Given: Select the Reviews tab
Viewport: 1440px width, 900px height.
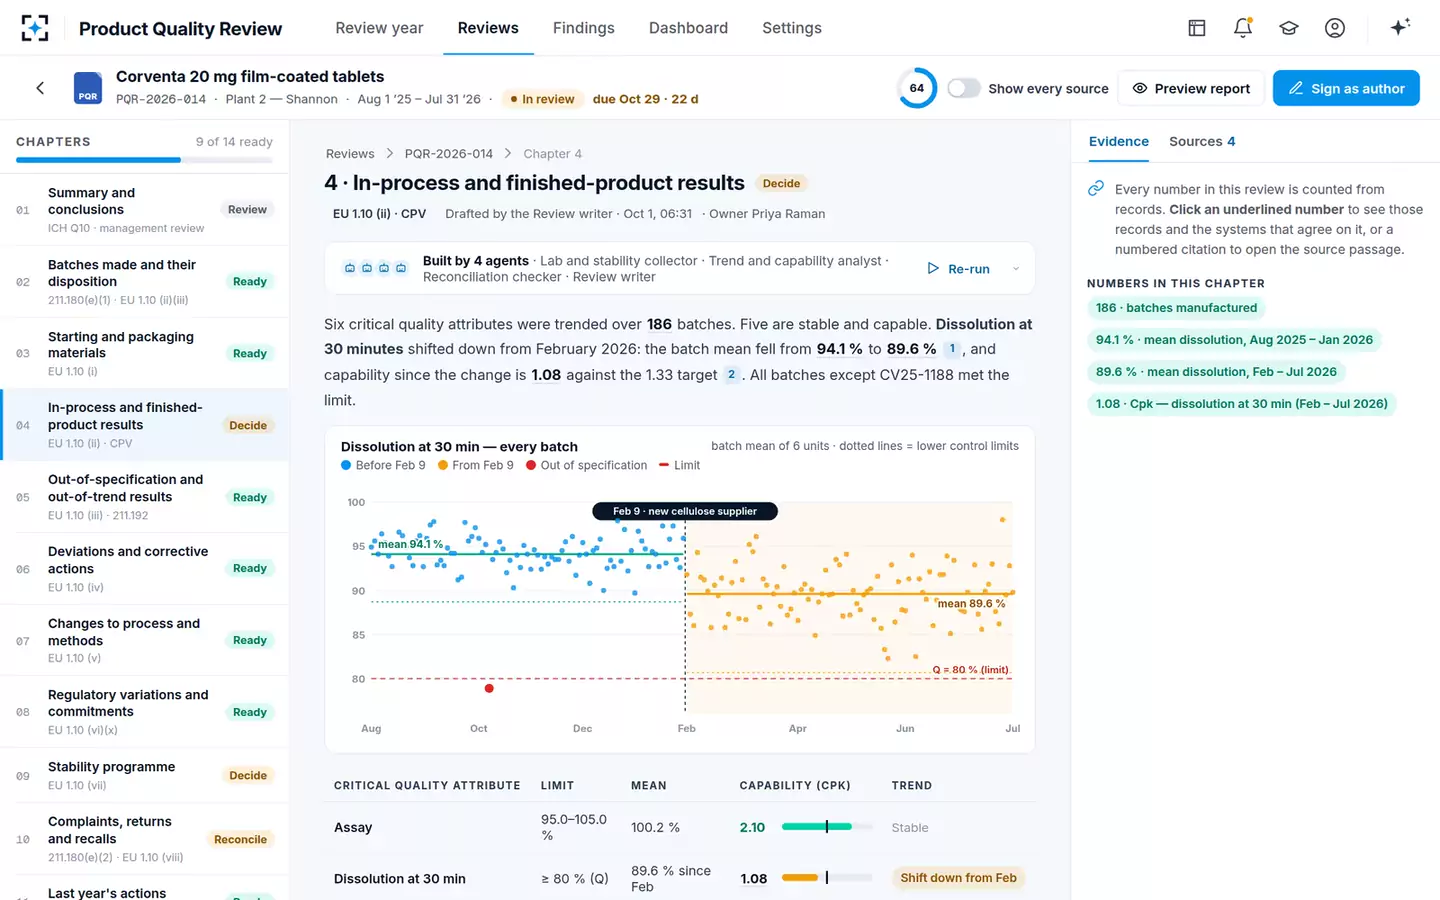Looking at the screenshot, I should click(x=488, y=28).
